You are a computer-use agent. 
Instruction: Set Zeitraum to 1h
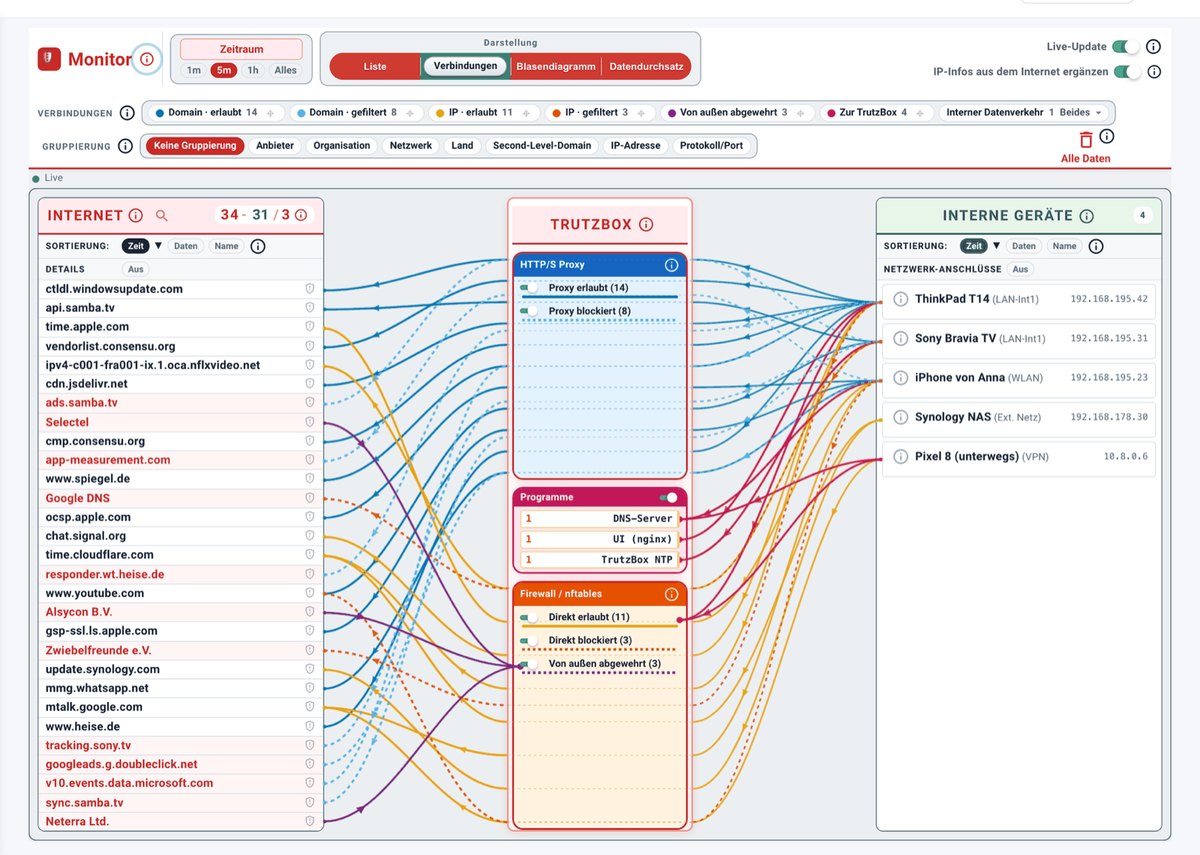pos(253,71)
